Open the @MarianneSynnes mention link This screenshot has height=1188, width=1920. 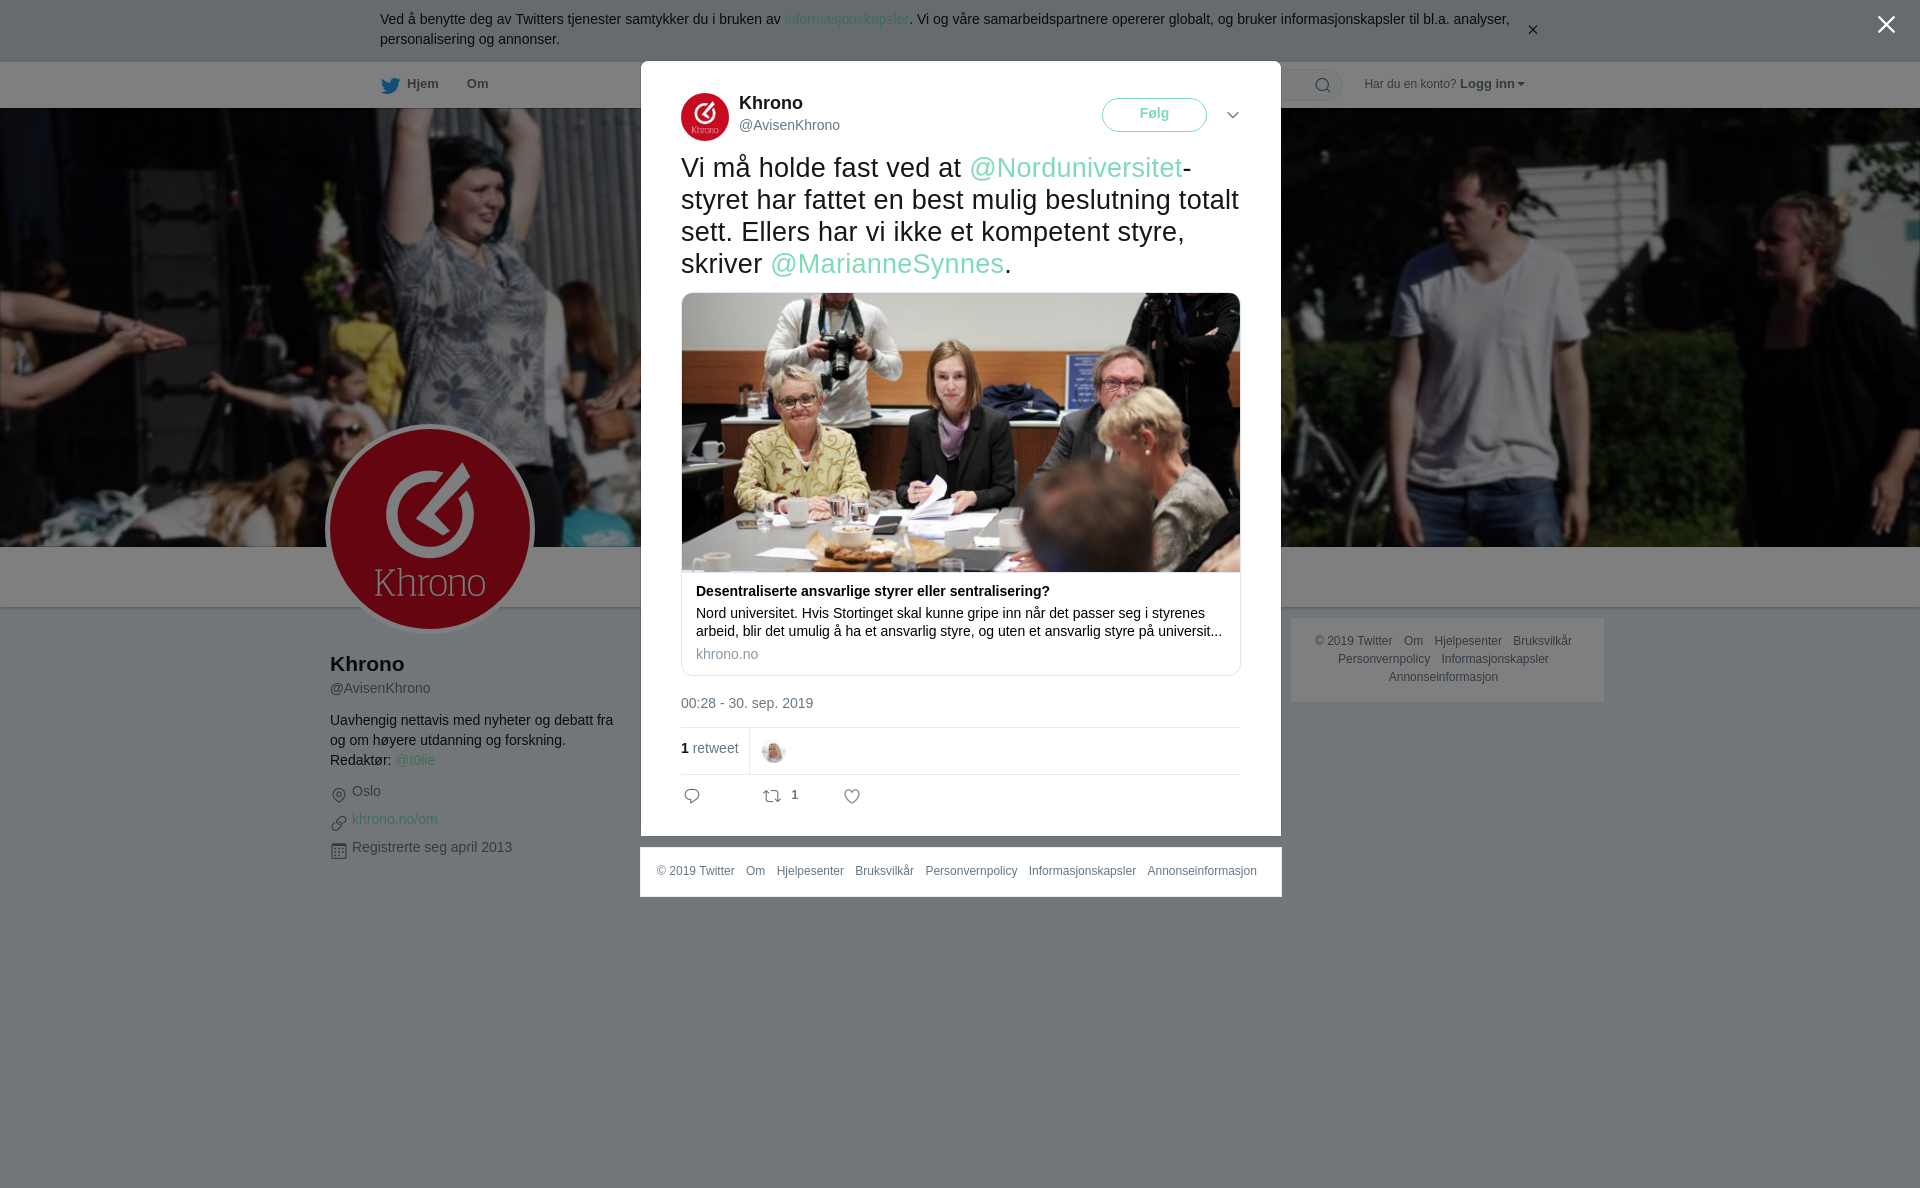887,264
